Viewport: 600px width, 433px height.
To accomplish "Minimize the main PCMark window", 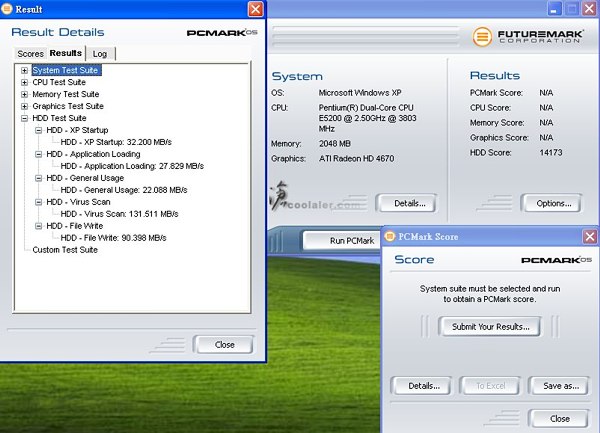I will [554, 9].
